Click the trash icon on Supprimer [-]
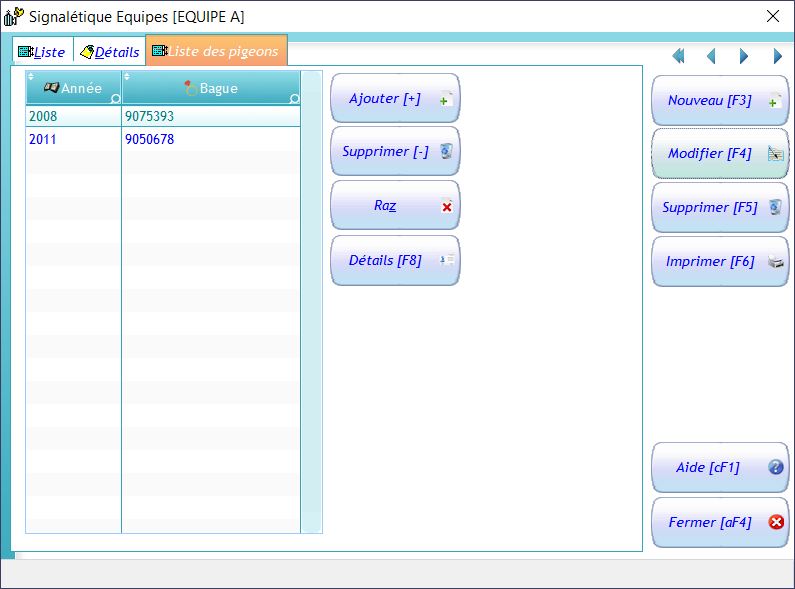 [x=446, y=151]
